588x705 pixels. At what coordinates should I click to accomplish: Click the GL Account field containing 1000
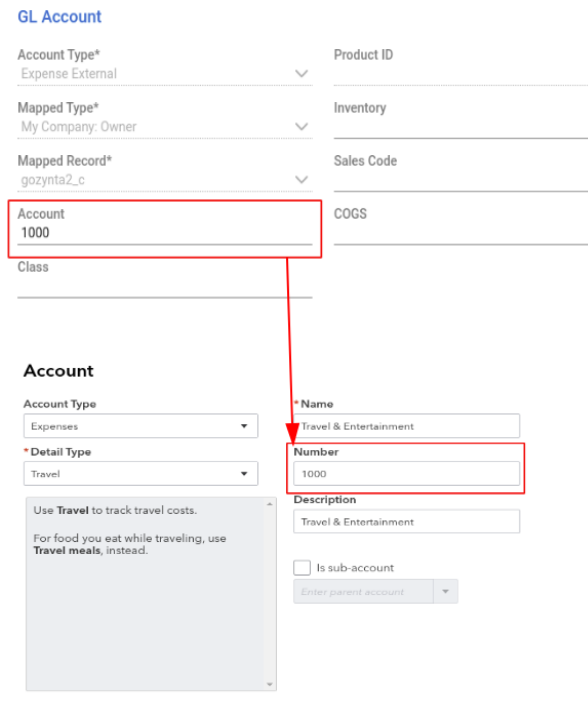pos(165,233)
